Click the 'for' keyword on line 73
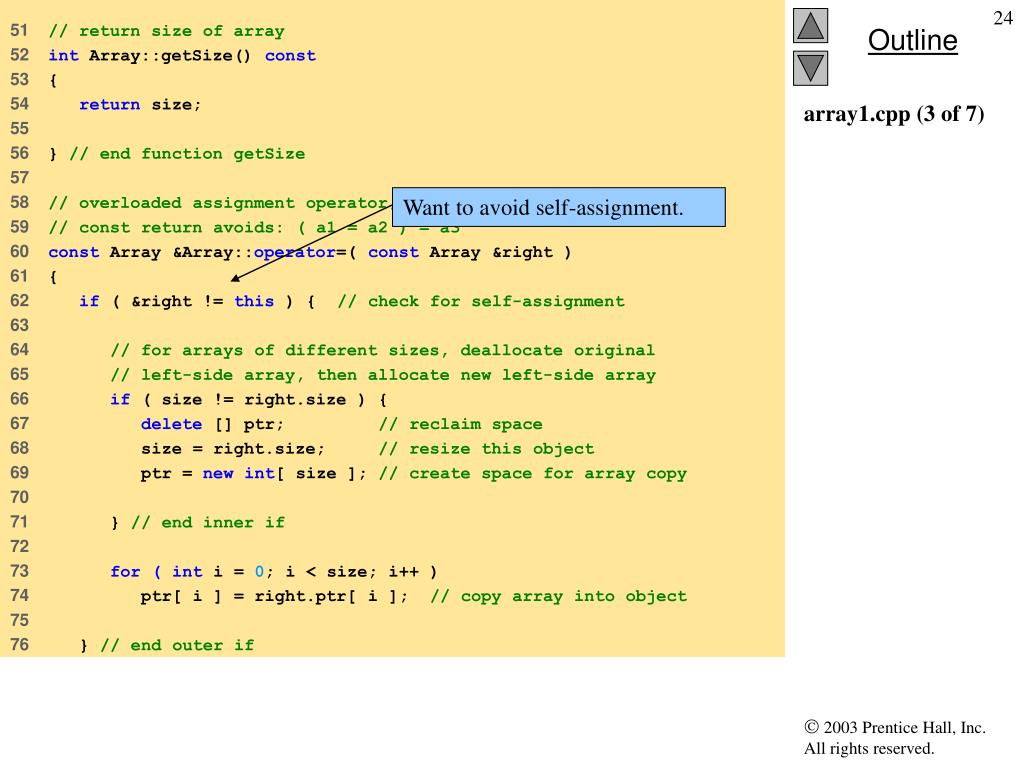1024x768 pixels. coord(125,572)
